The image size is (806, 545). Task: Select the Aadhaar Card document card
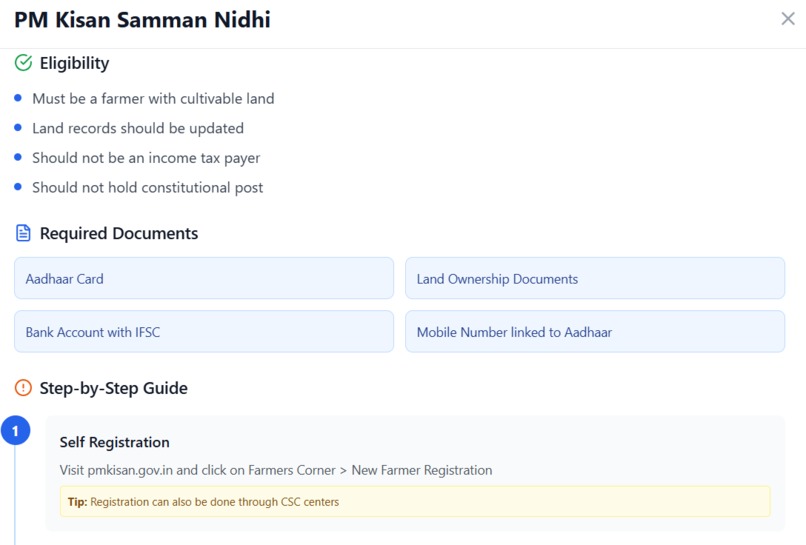[x=204, y=278]
